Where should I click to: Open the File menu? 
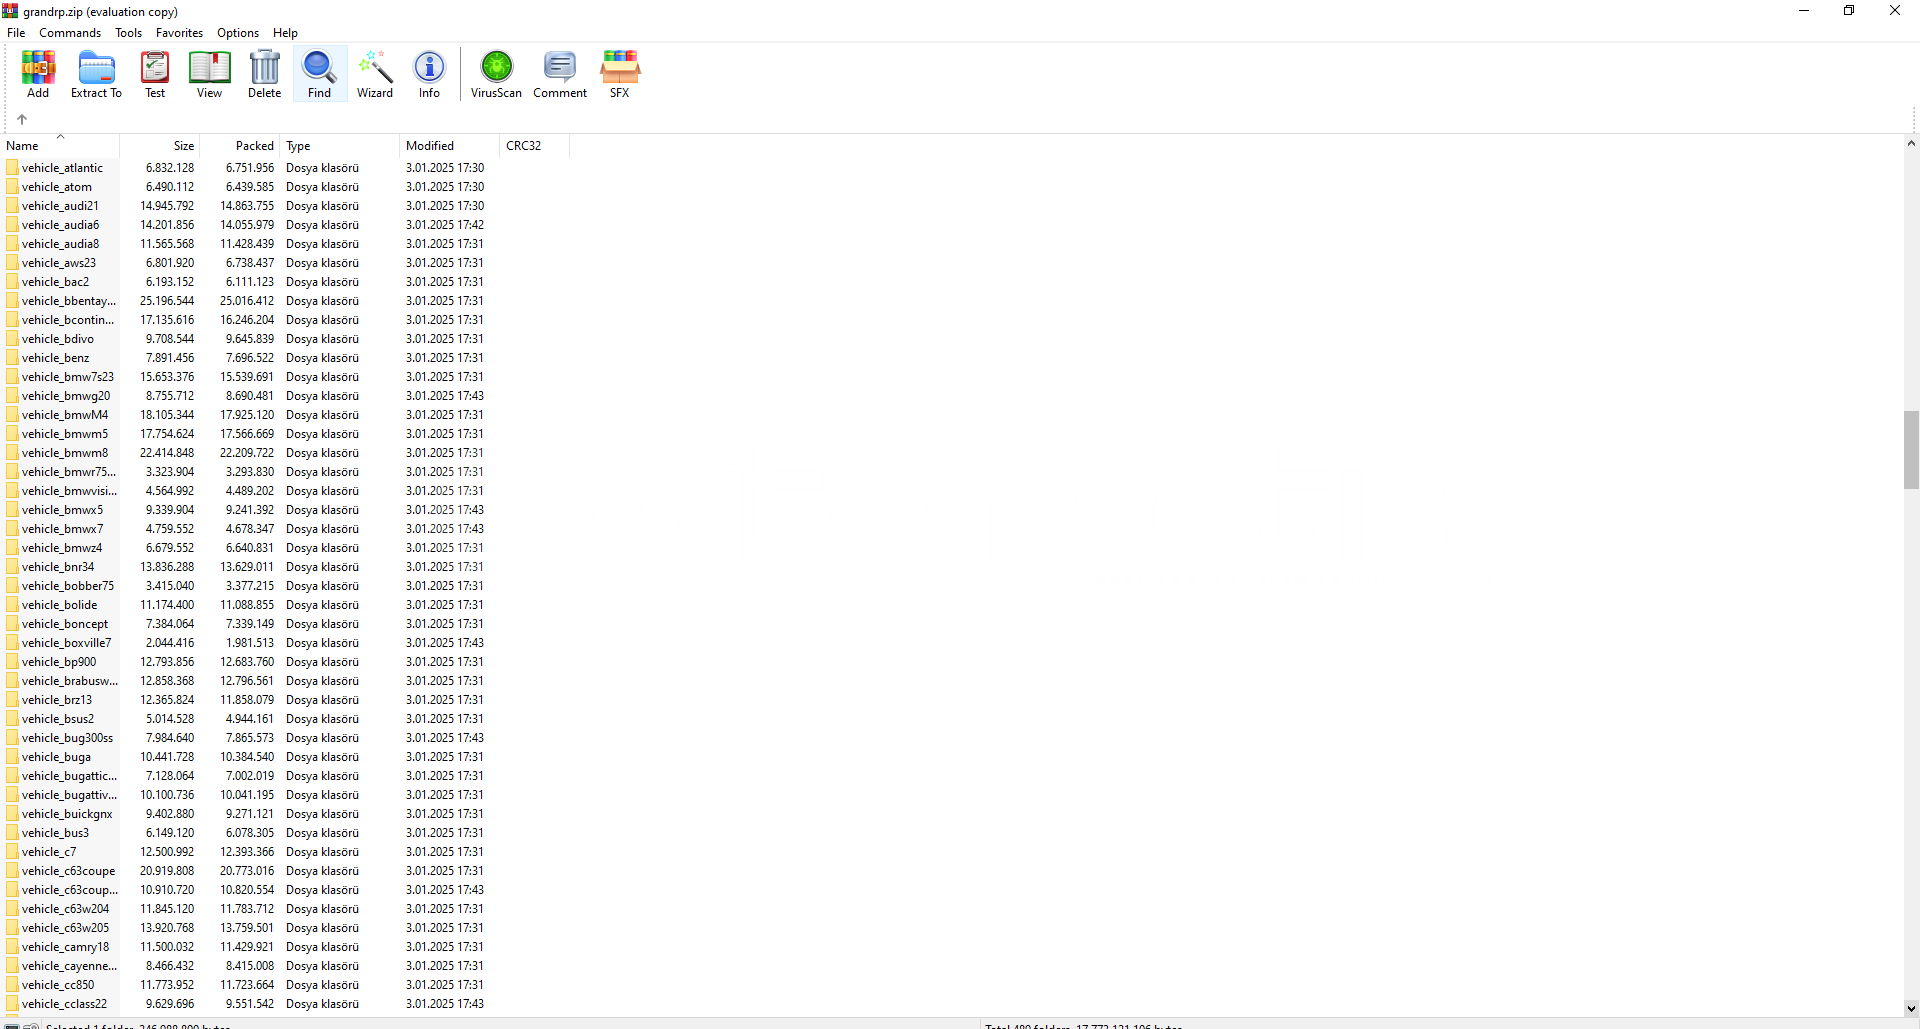pyautogui.click(x=16, y=33)
